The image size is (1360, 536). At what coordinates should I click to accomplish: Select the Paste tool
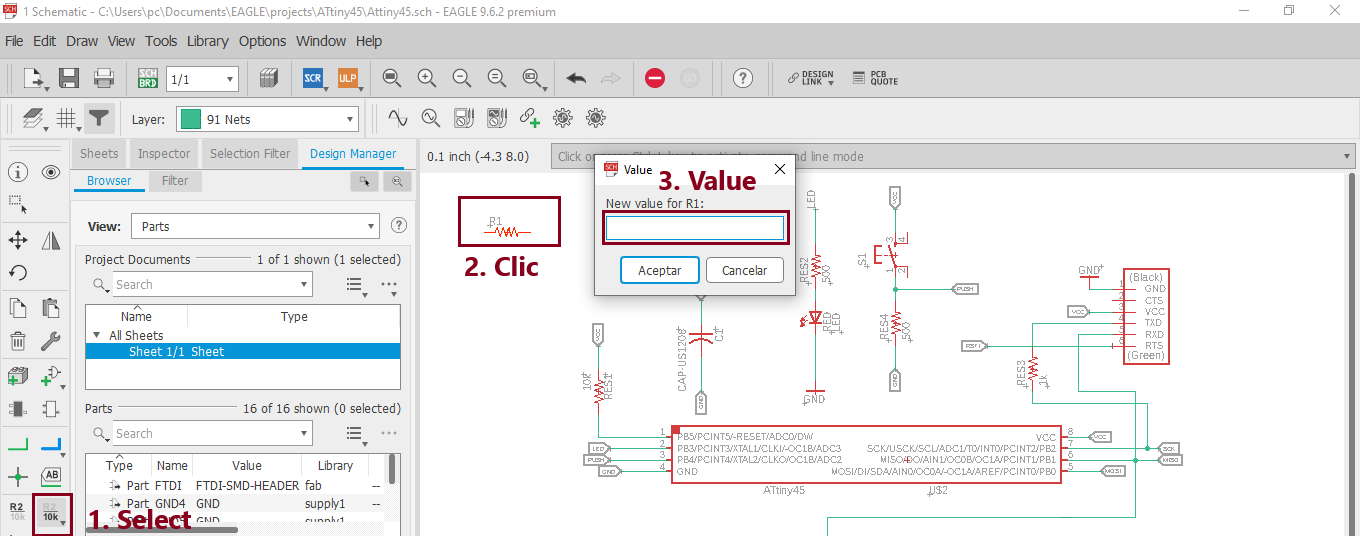coord(51,308)
